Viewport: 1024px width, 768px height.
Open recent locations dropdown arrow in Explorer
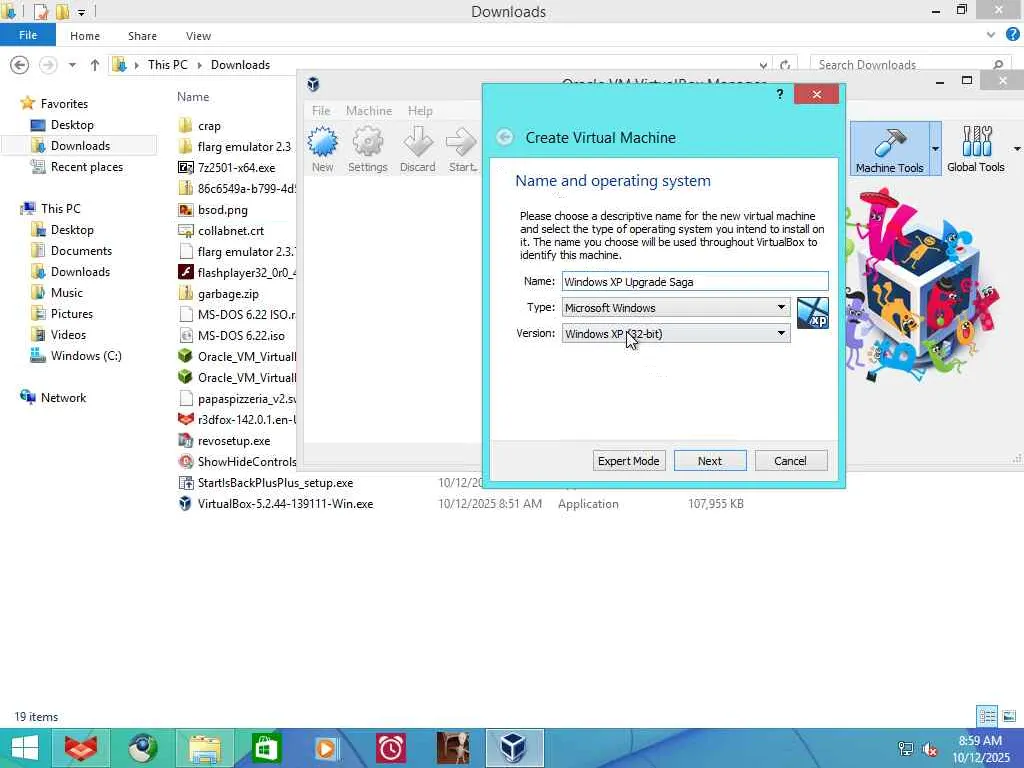pyautogui.click(x=72, y=65)
